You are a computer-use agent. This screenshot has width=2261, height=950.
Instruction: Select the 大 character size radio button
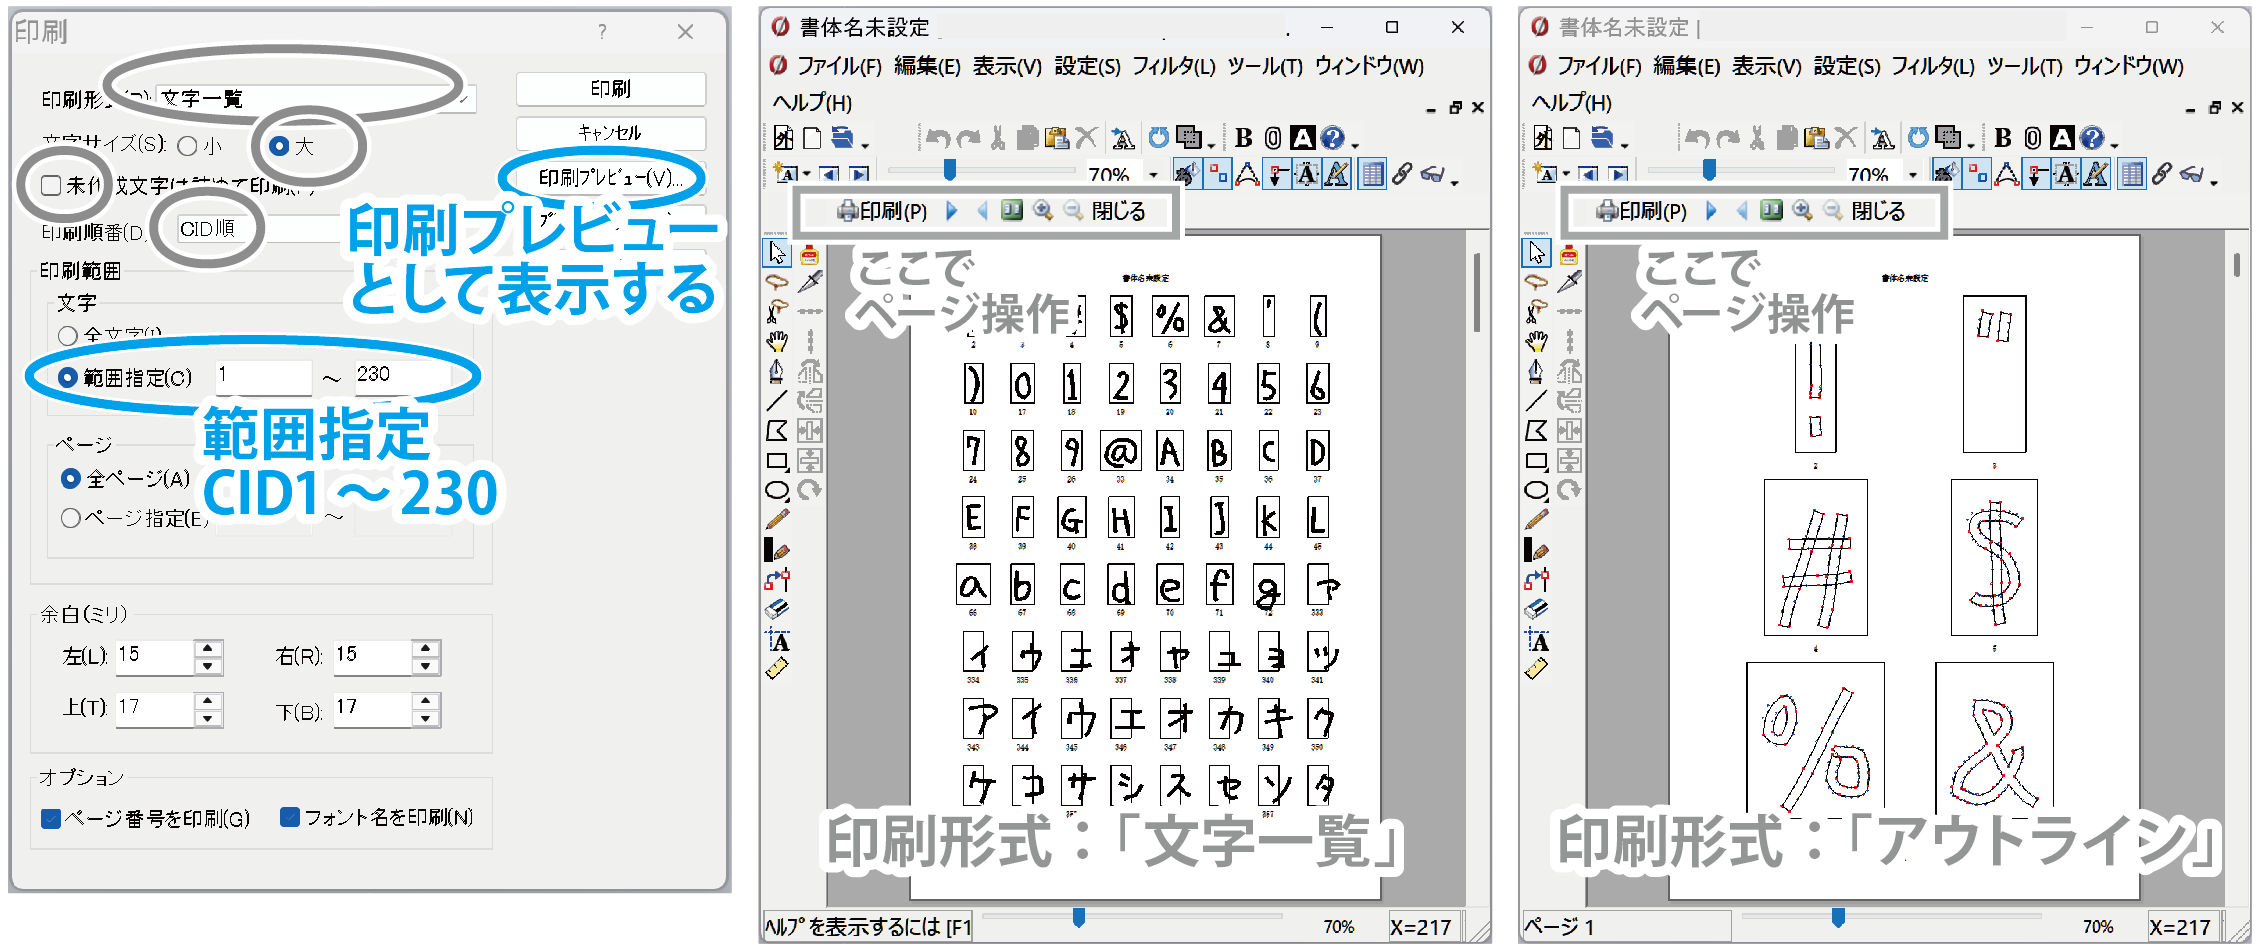(280, 146)
